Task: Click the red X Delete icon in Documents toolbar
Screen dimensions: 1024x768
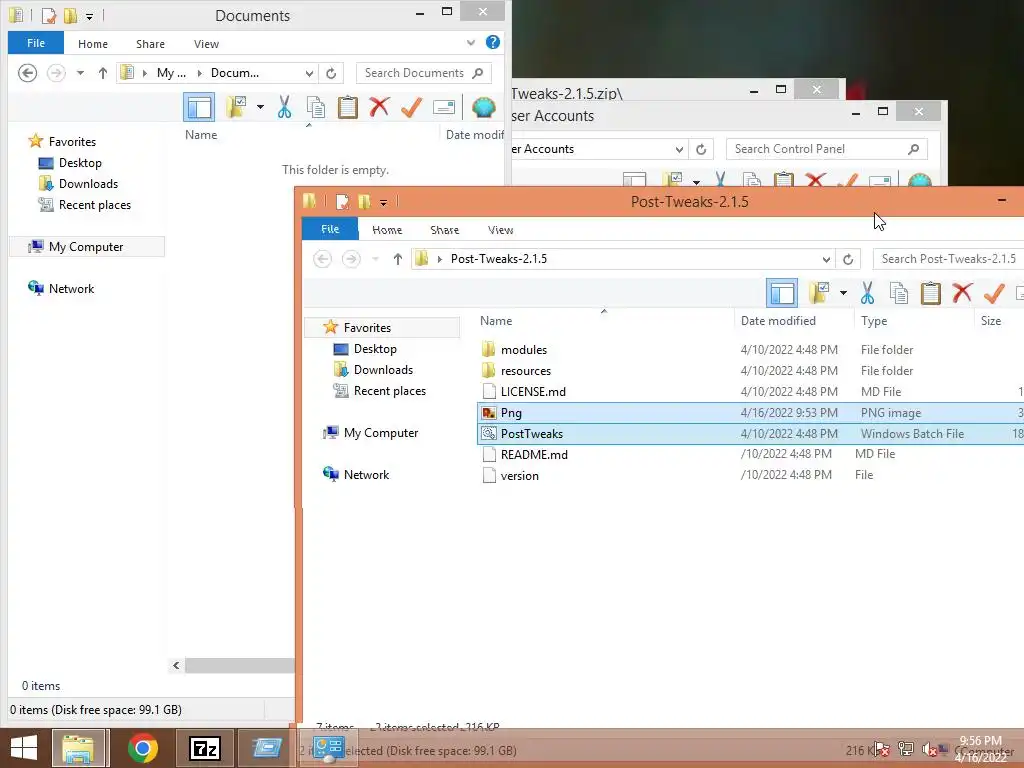Action: (379, 106)
